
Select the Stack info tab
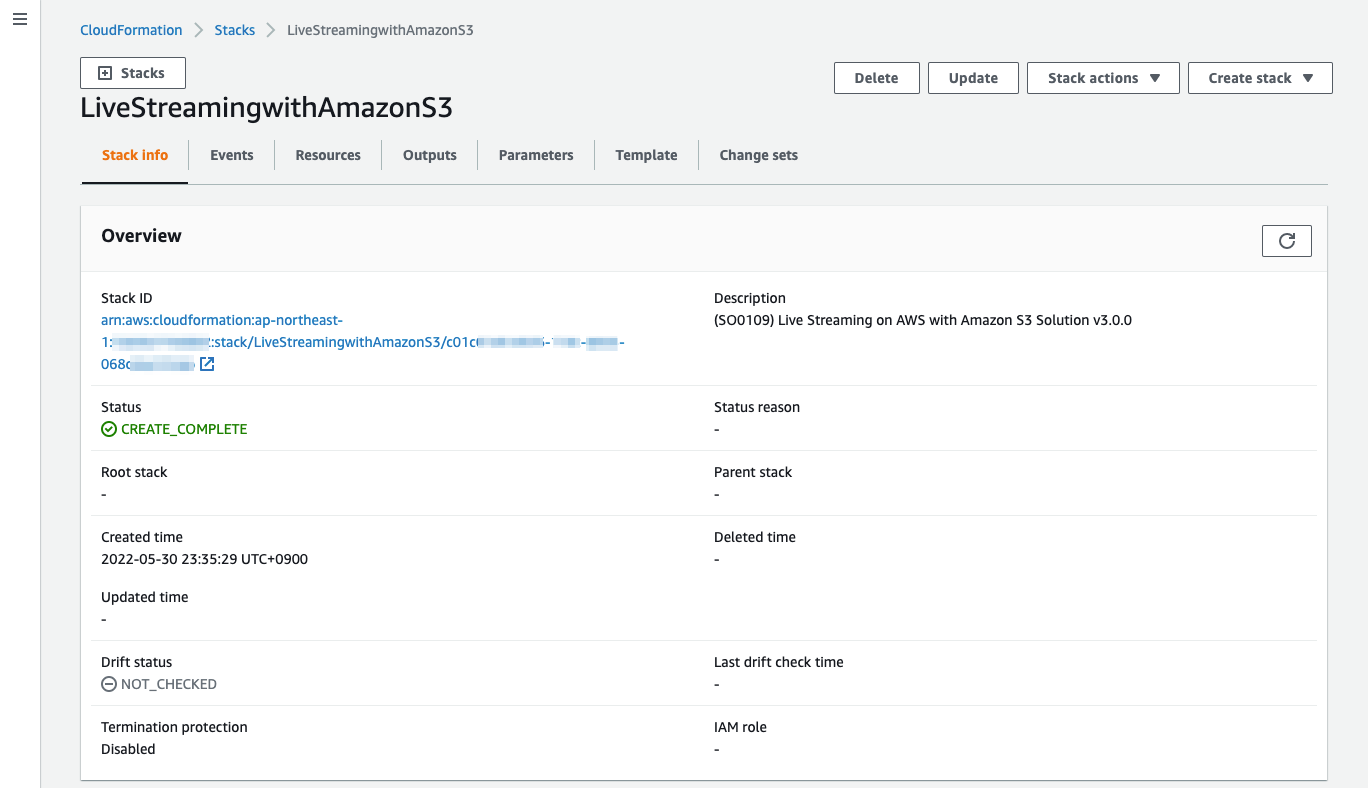135,155
